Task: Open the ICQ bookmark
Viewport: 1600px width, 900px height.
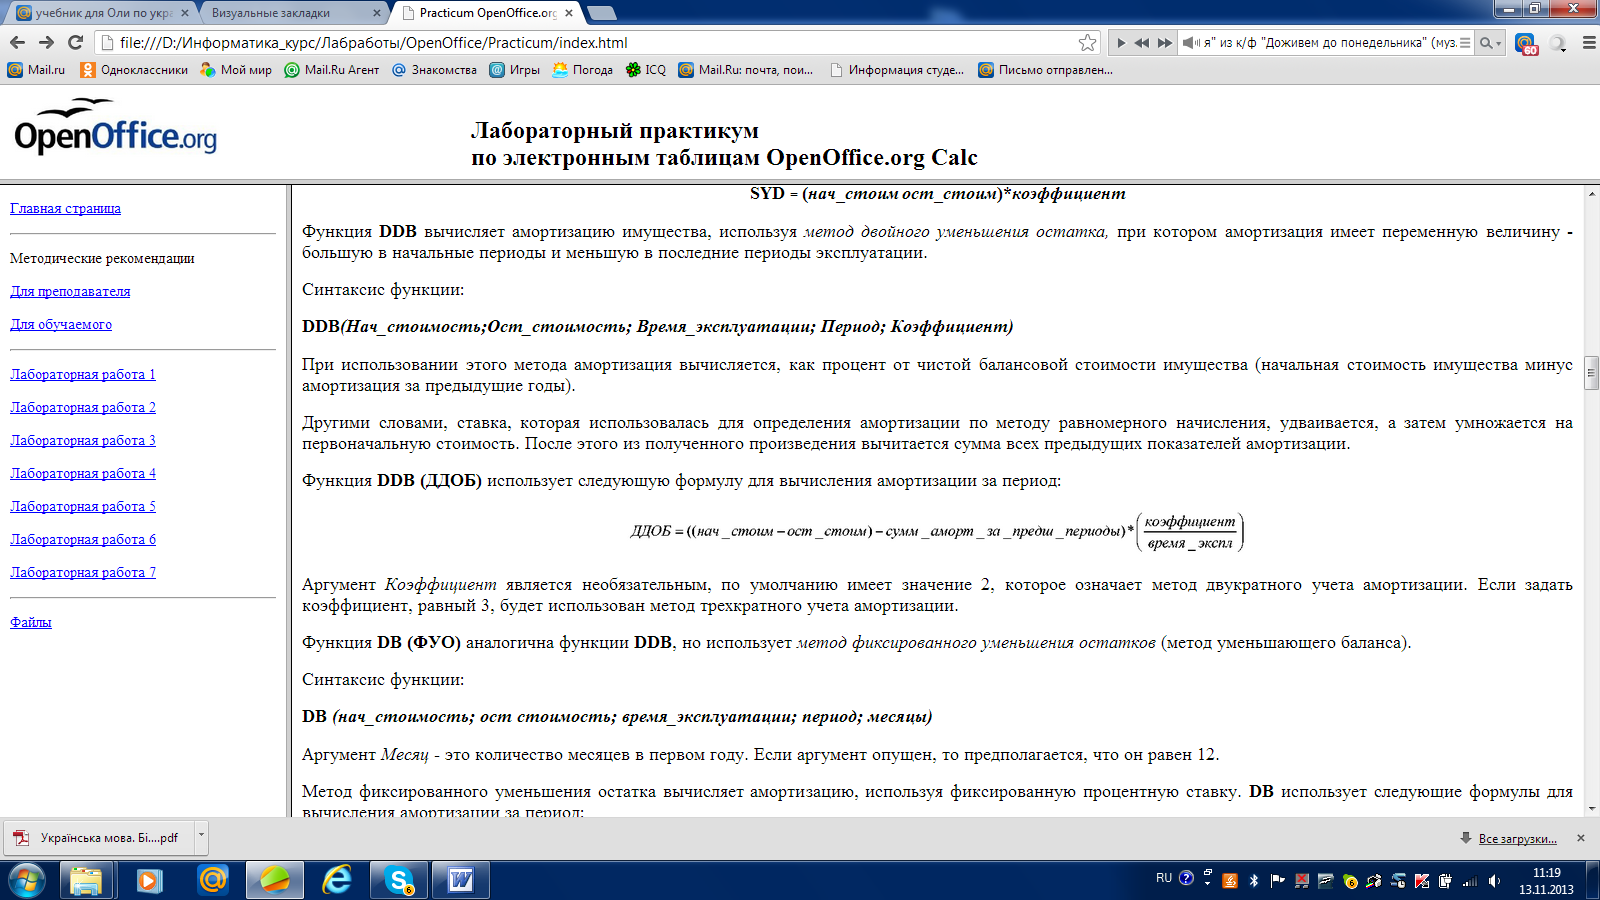Action: [646, 70]
